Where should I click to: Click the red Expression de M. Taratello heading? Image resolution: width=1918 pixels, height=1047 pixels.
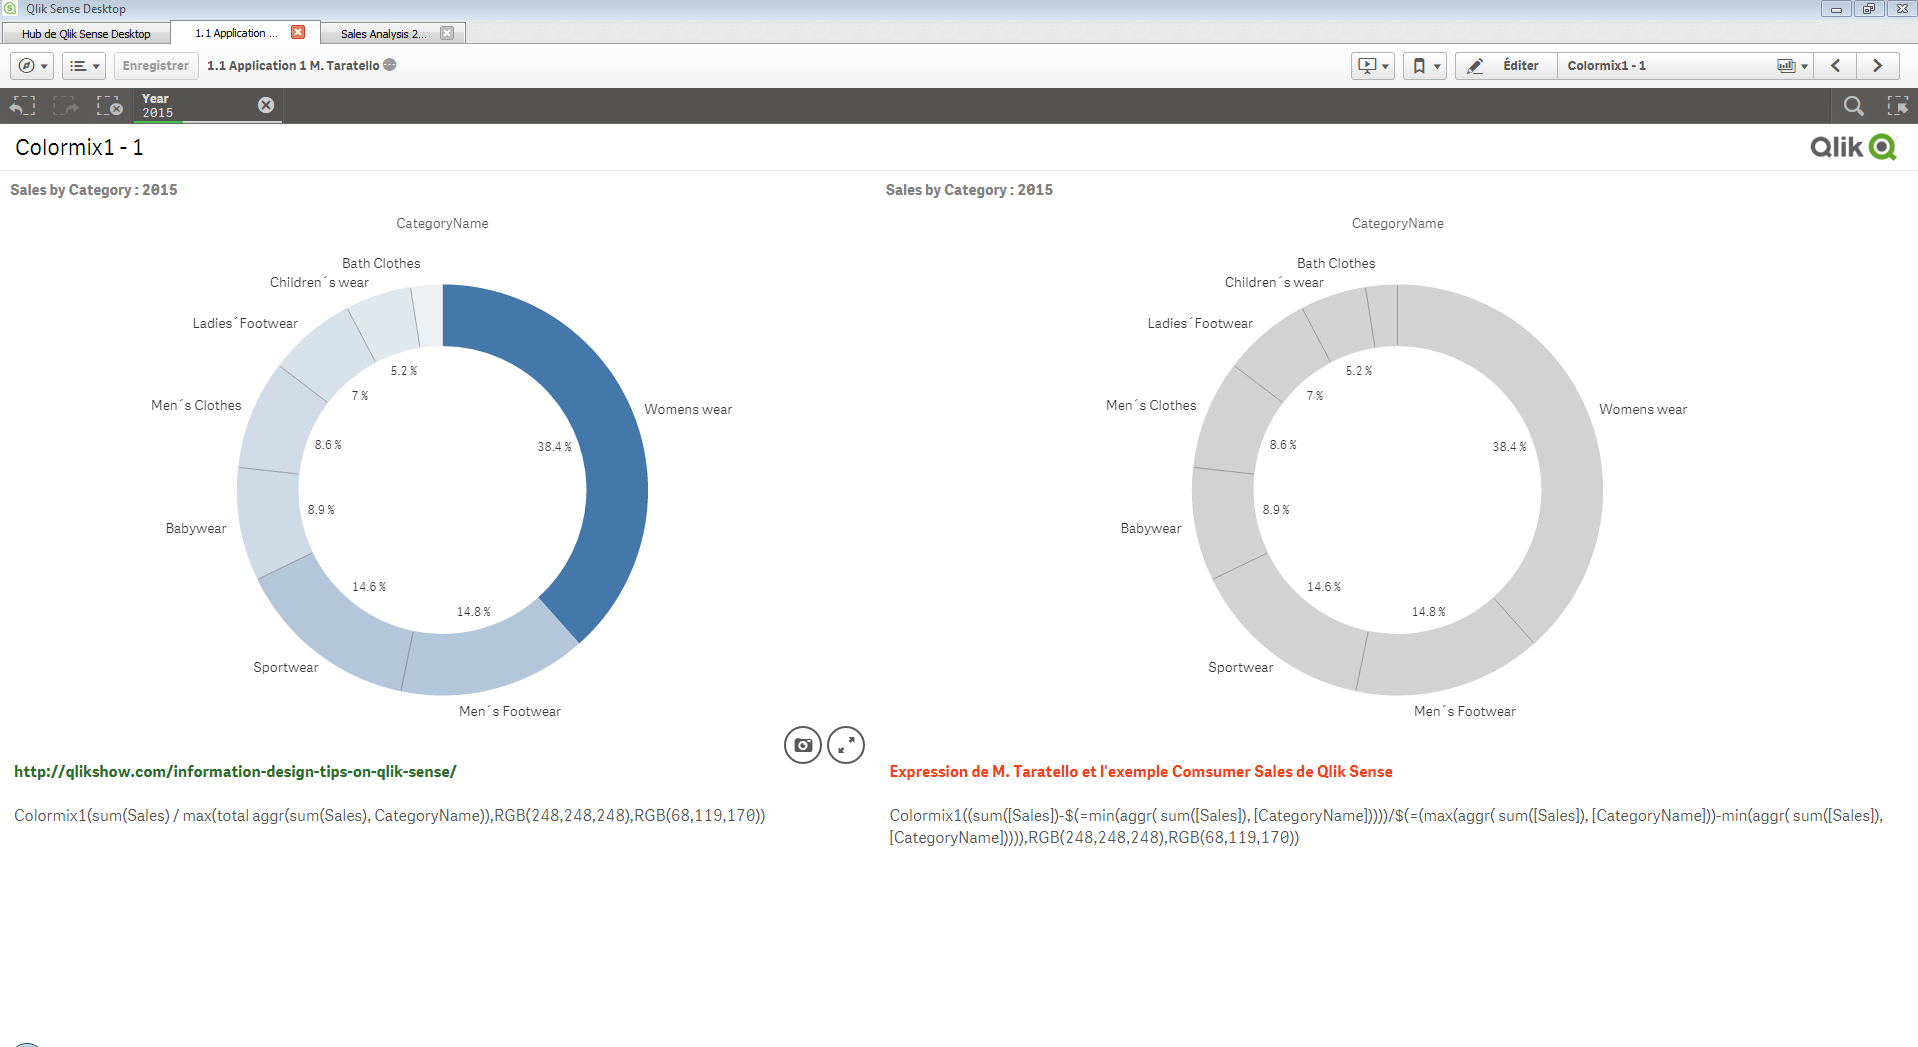(1141, 772)
